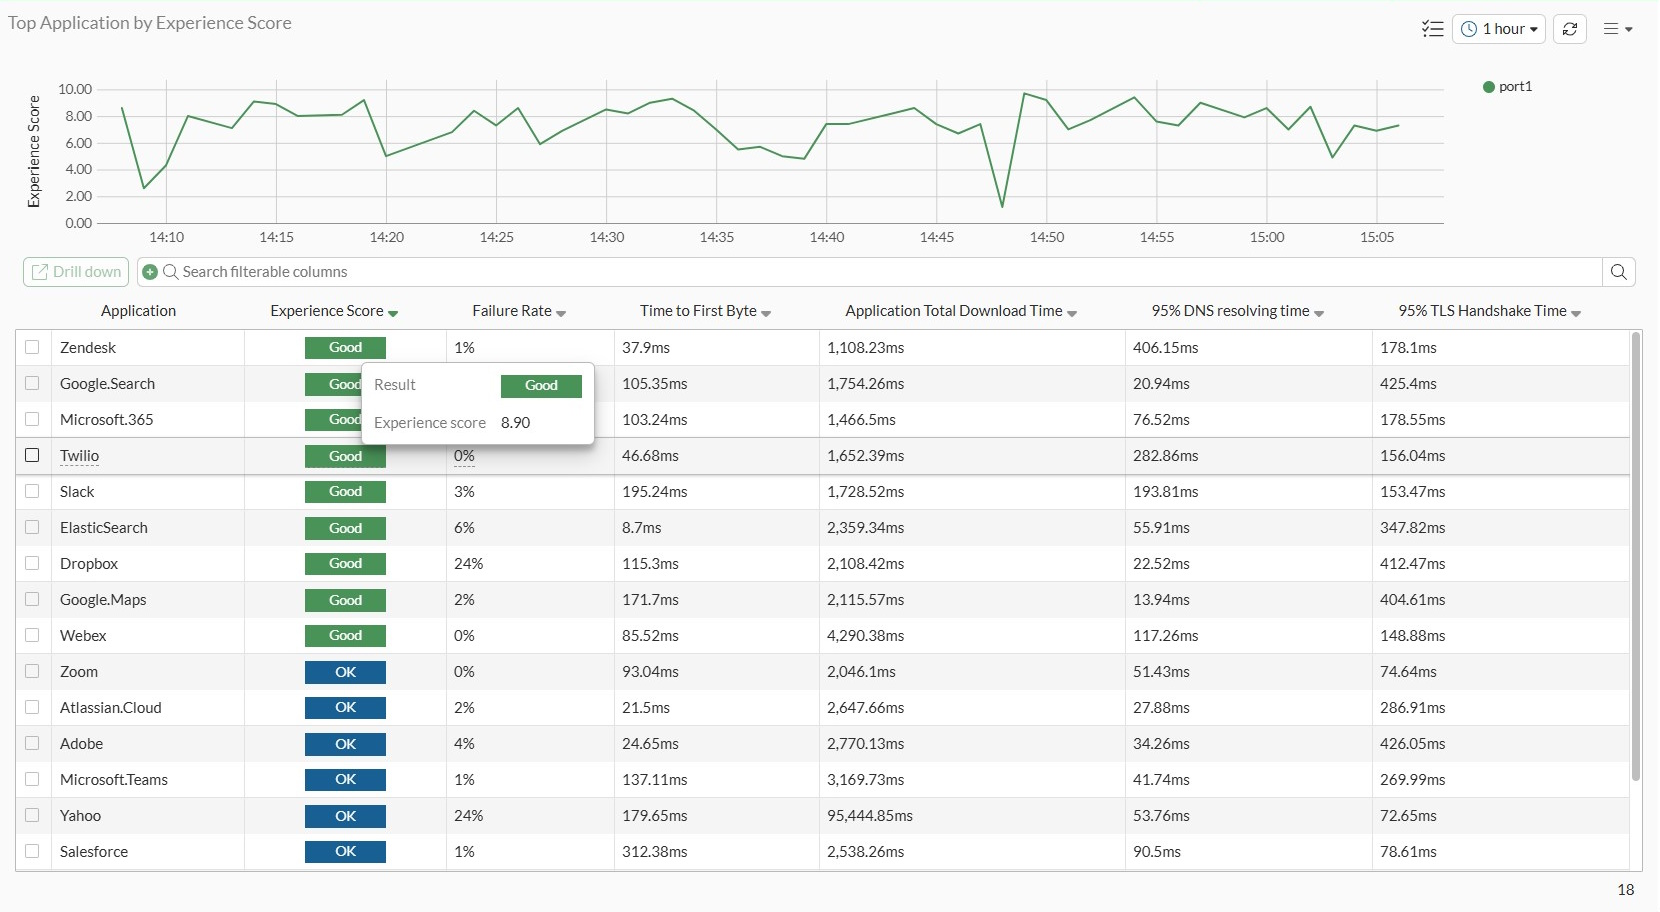The image size is (1660, 912).
Task: Click the clock icon in the time range selector
Action: coord(1470,29)
